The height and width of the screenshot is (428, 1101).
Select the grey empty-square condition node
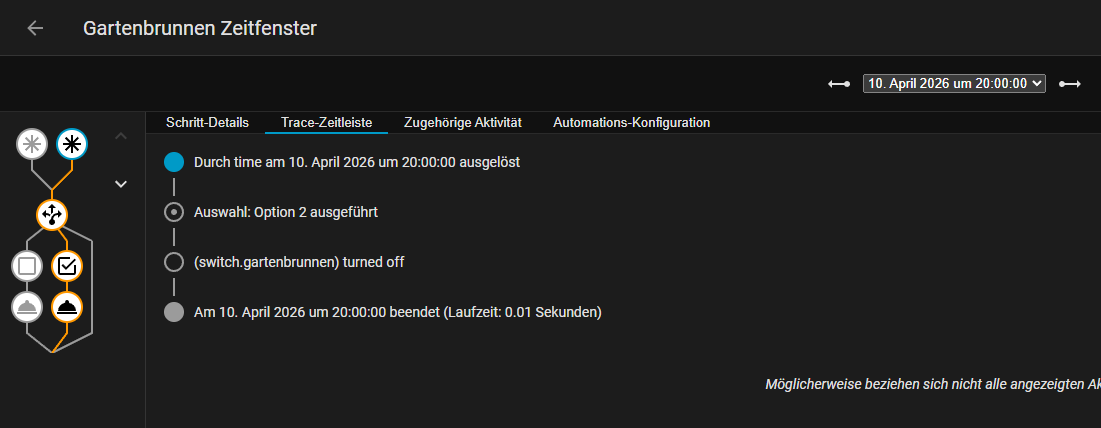(x=27, y=266)
